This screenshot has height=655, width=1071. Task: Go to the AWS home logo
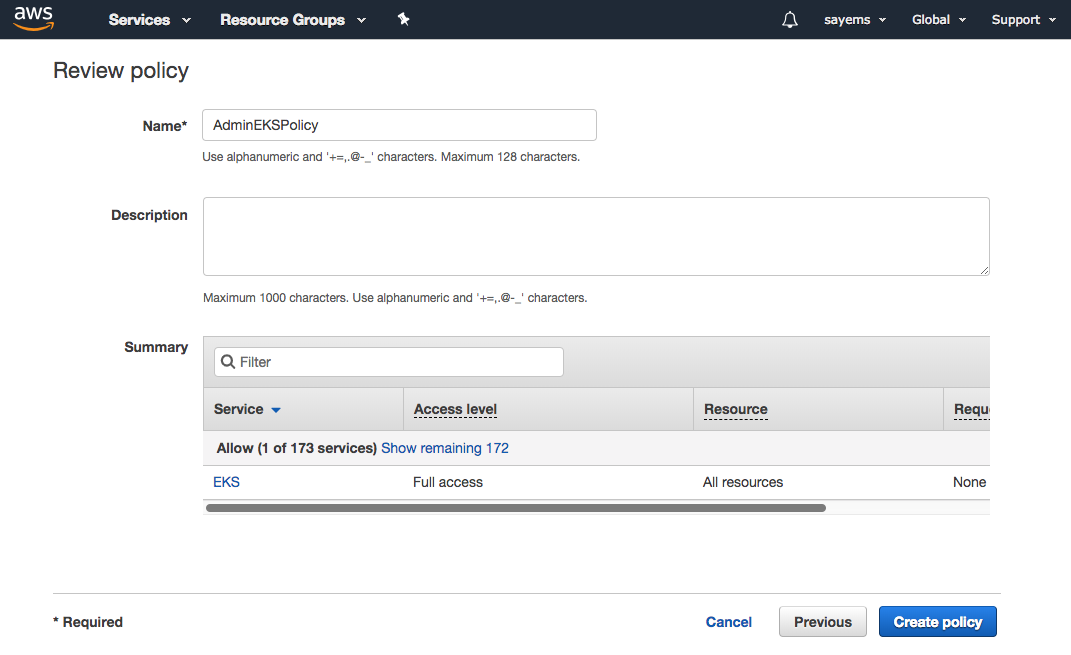click(33, 18)
